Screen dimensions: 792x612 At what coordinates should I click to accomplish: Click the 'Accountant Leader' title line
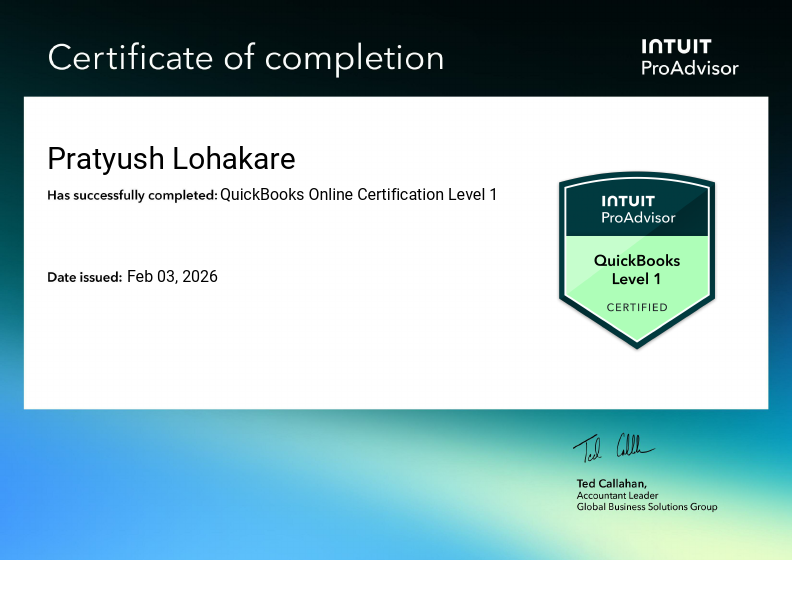617,495
